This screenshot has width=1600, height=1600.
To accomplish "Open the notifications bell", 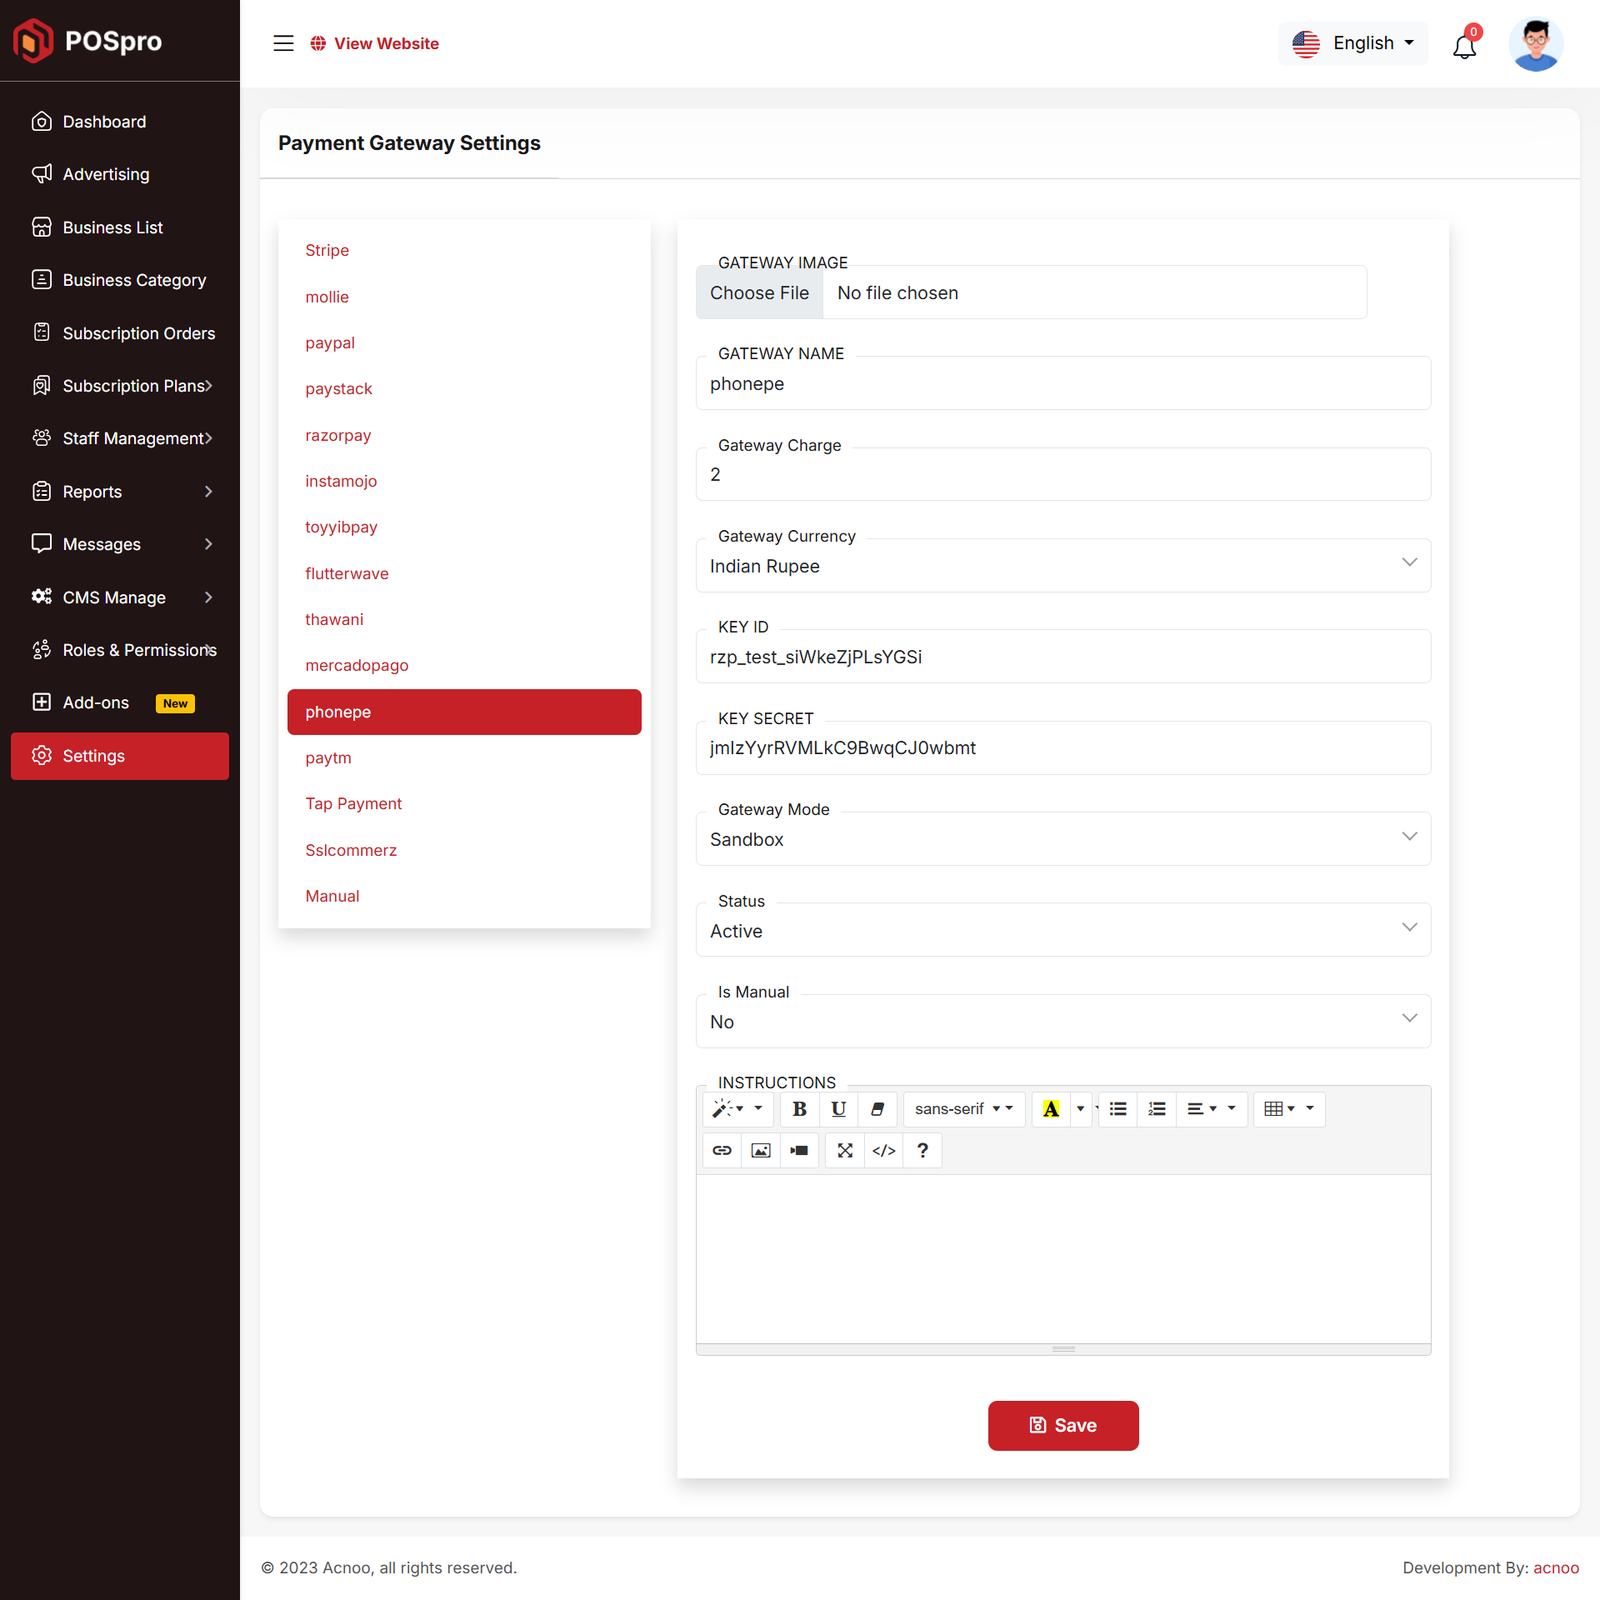I will pos(1464,46).
